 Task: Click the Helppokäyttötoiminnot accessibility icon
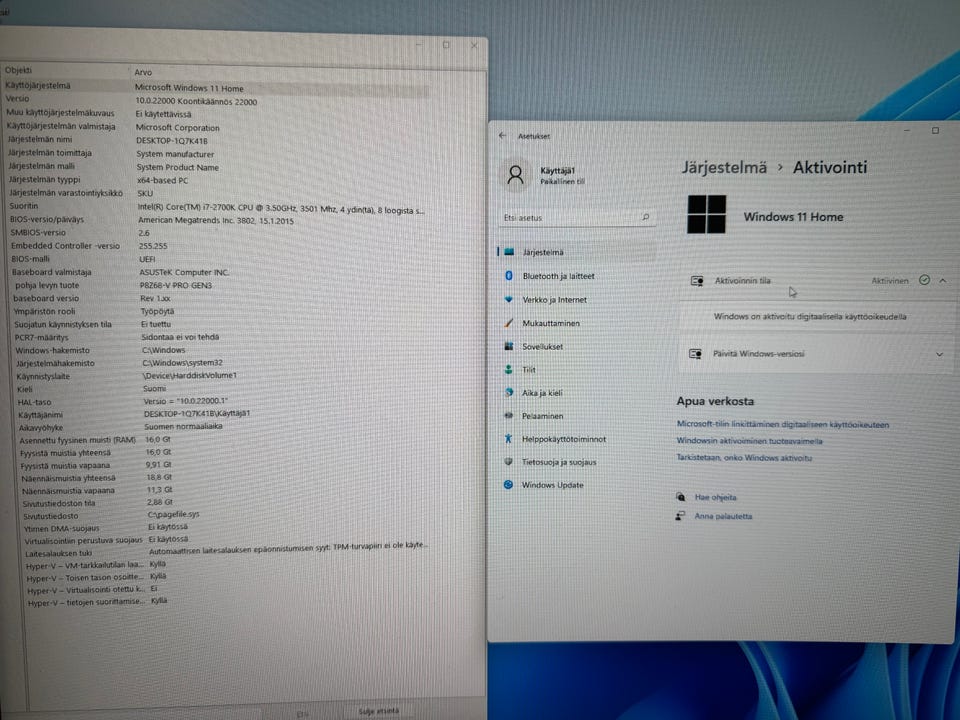click(508, 438)
